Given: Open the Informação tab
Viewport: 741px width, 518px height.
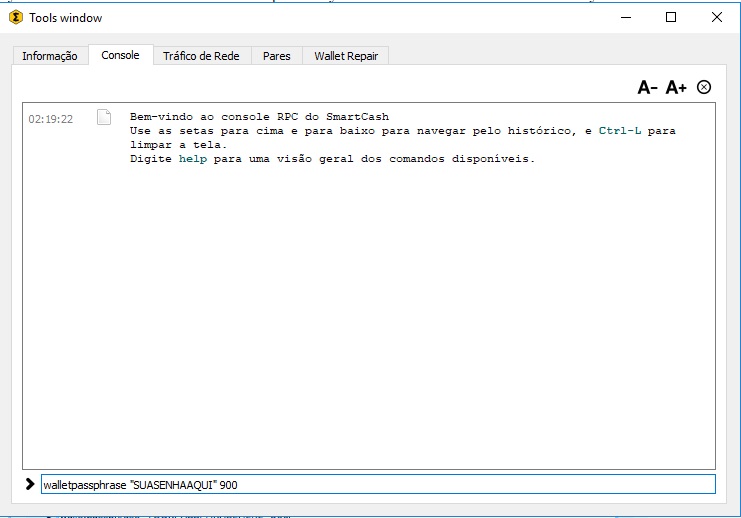Looking at the screenshot, I should coord(50,56).
